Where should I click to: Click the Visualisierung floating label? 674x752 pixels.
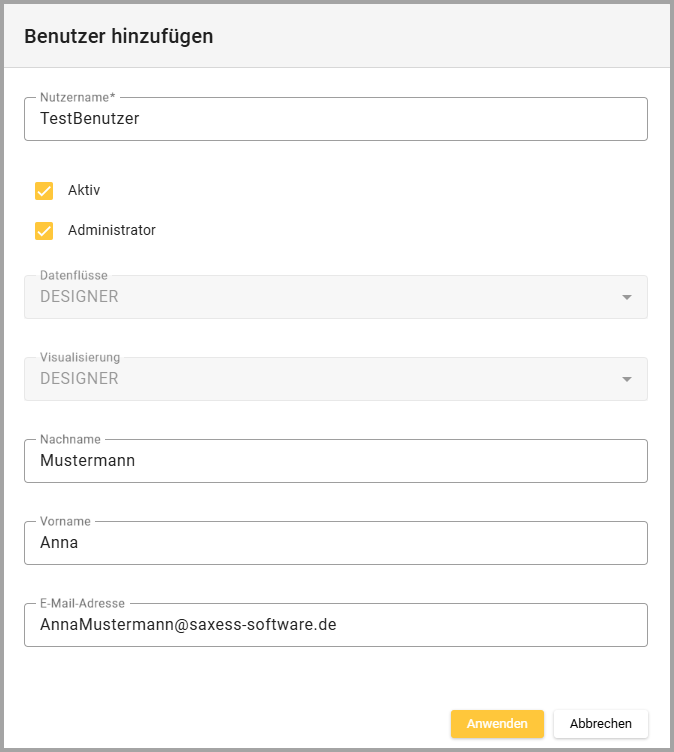pyautogui.click(x=80, y=357)
